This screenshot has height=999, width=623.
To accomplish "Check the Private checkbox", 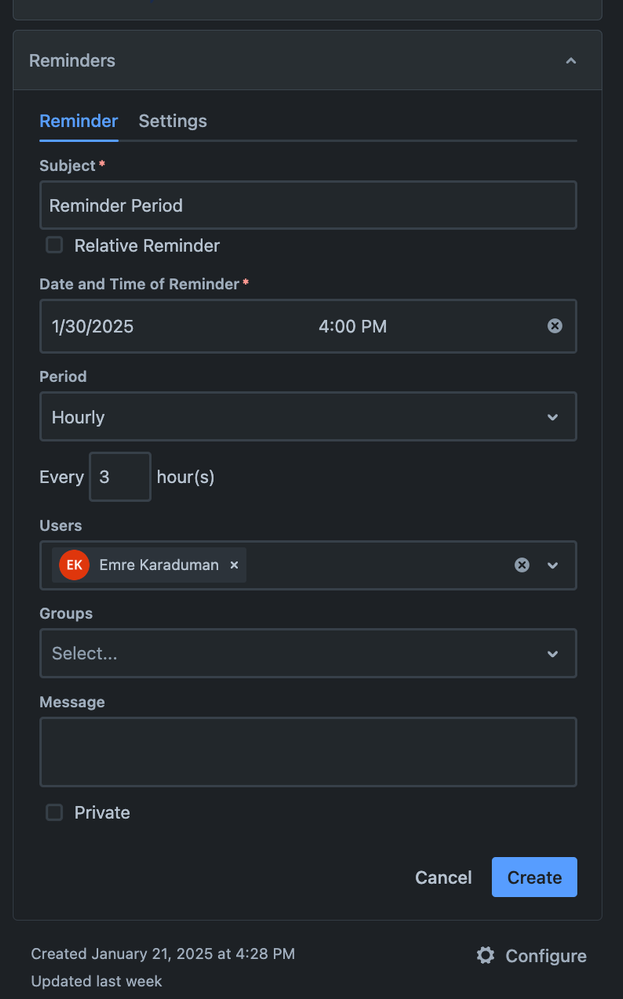I will pyautogui.click(x=55, y=812).
